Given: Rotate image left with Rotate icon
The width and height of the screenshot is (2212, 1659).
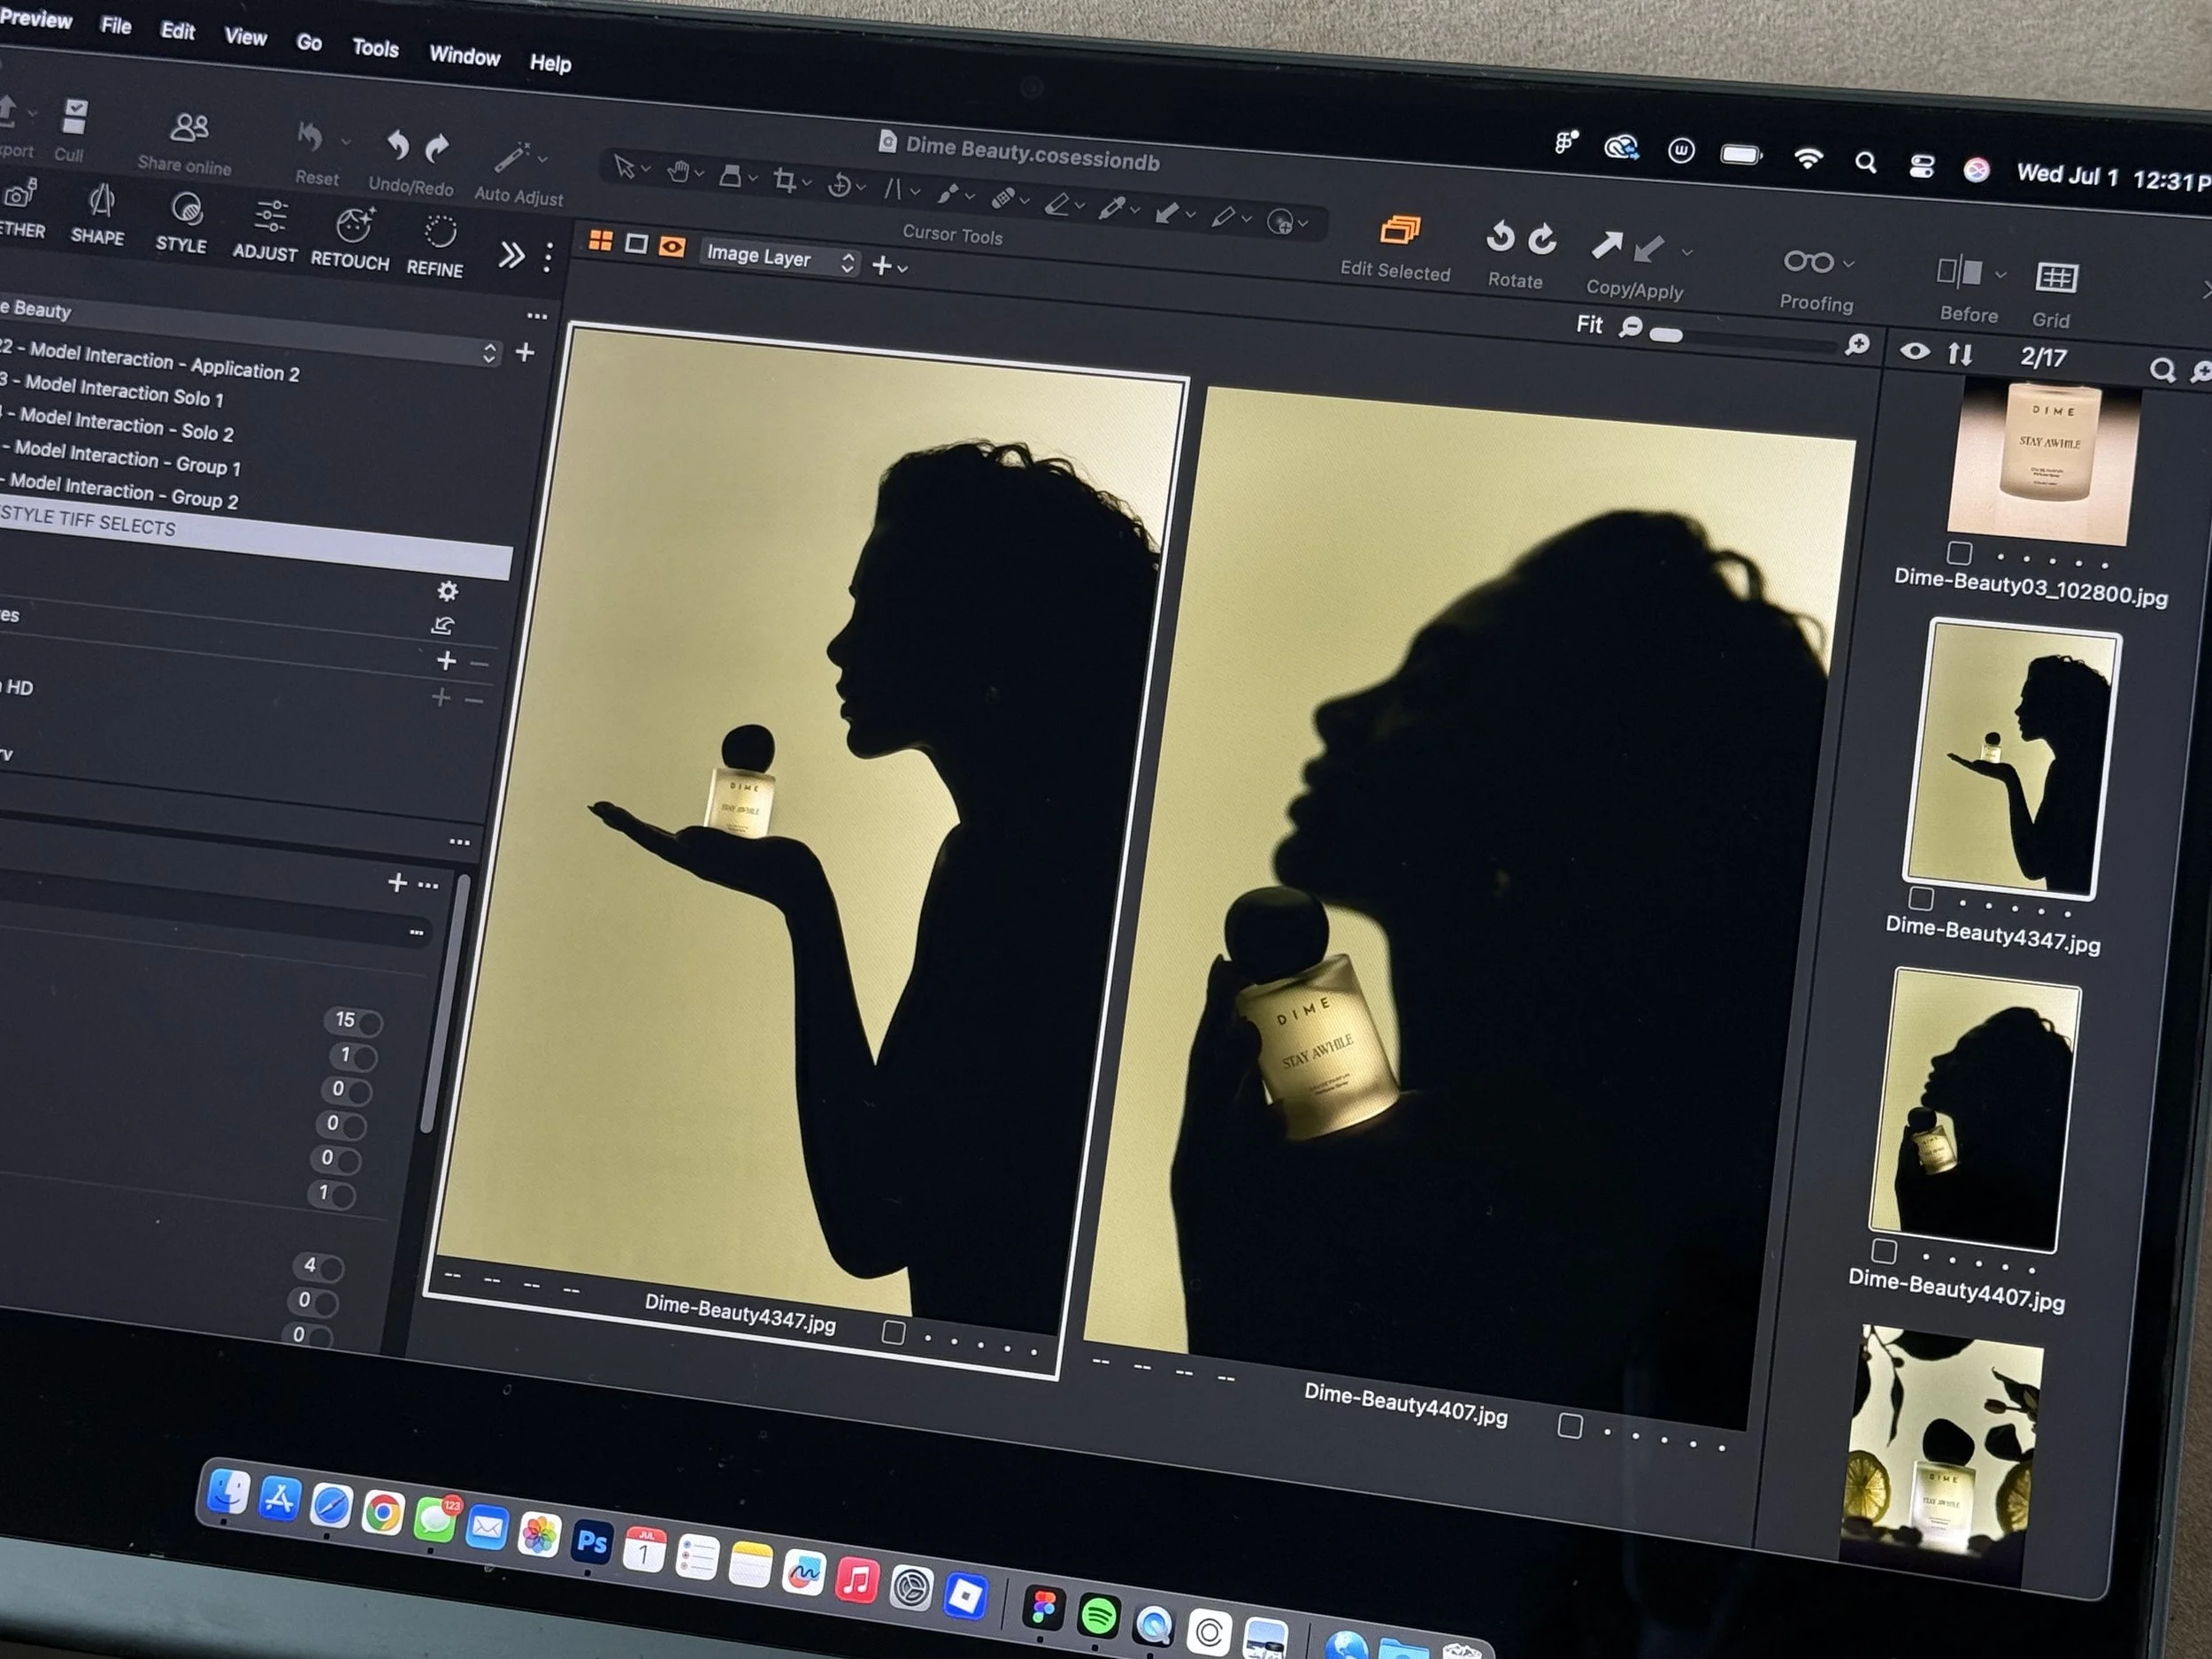Looking at the screenshot, I should coord(1499,236).
